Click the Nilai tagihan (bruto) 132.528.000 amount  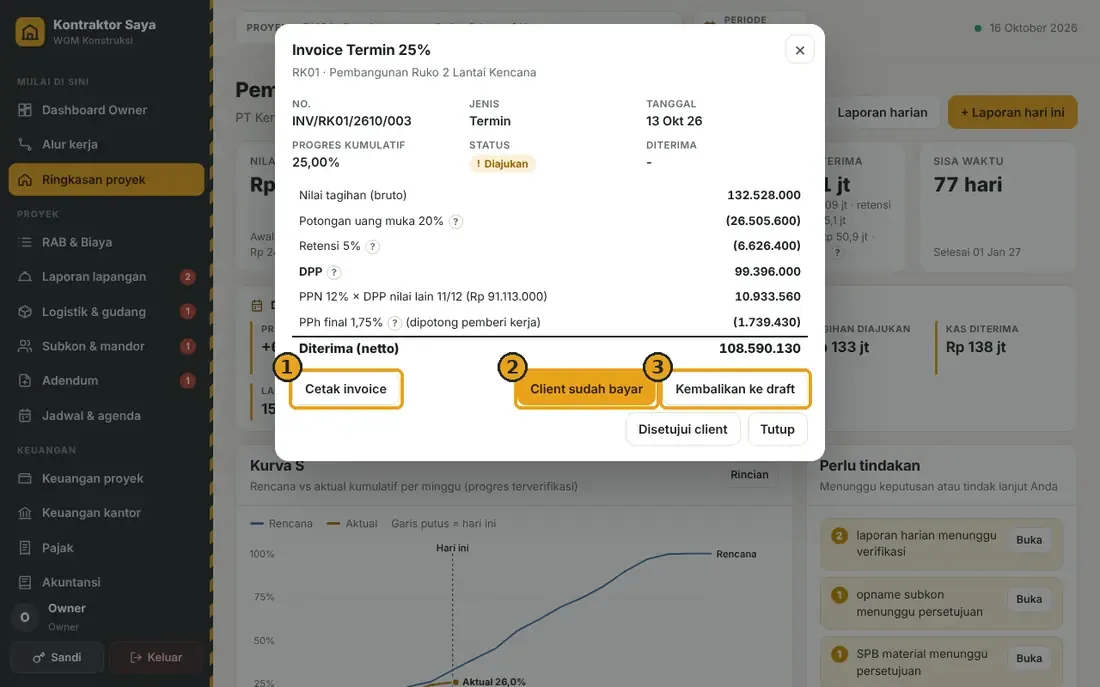pyautogui.click(x=763, y=195)
